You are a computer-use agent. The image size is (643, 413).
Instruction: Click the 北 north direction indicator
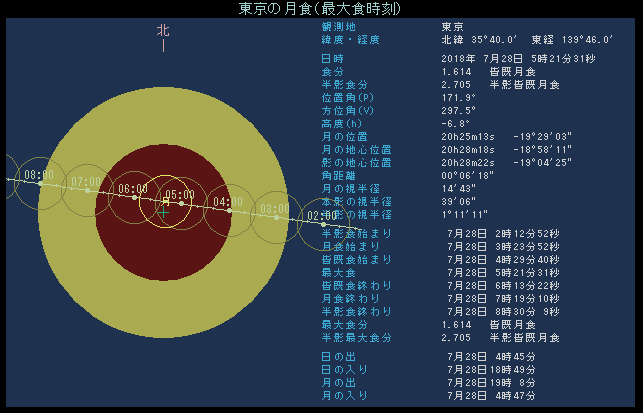pos(163,31)
